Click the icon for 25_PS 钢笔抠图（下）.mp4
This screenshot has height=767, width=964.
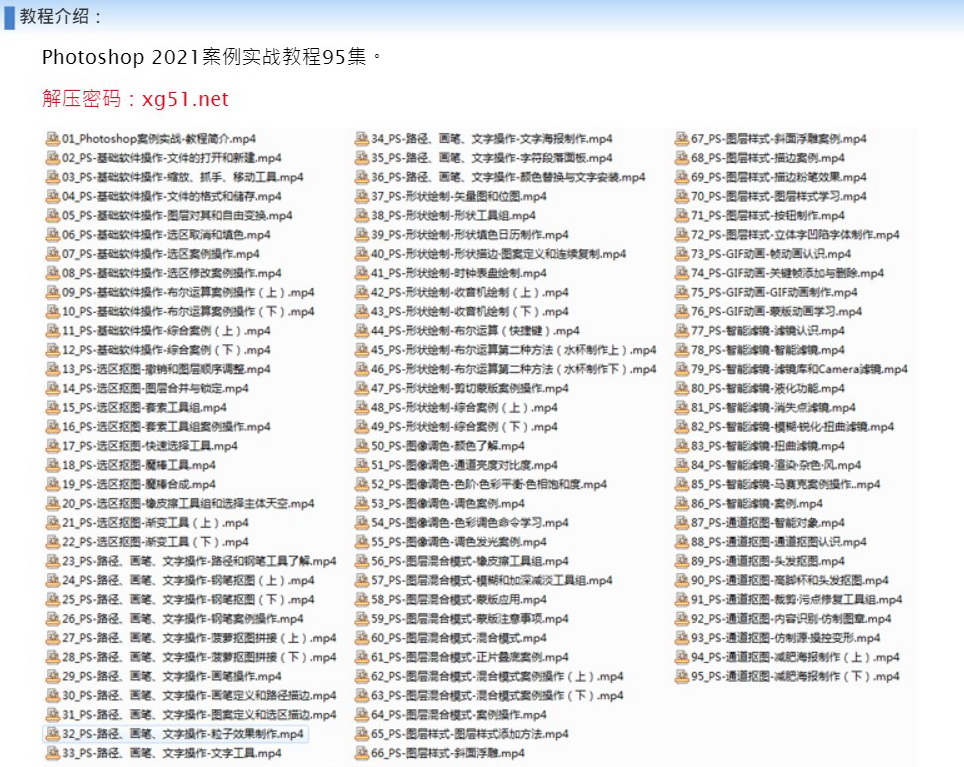point(53,599)
